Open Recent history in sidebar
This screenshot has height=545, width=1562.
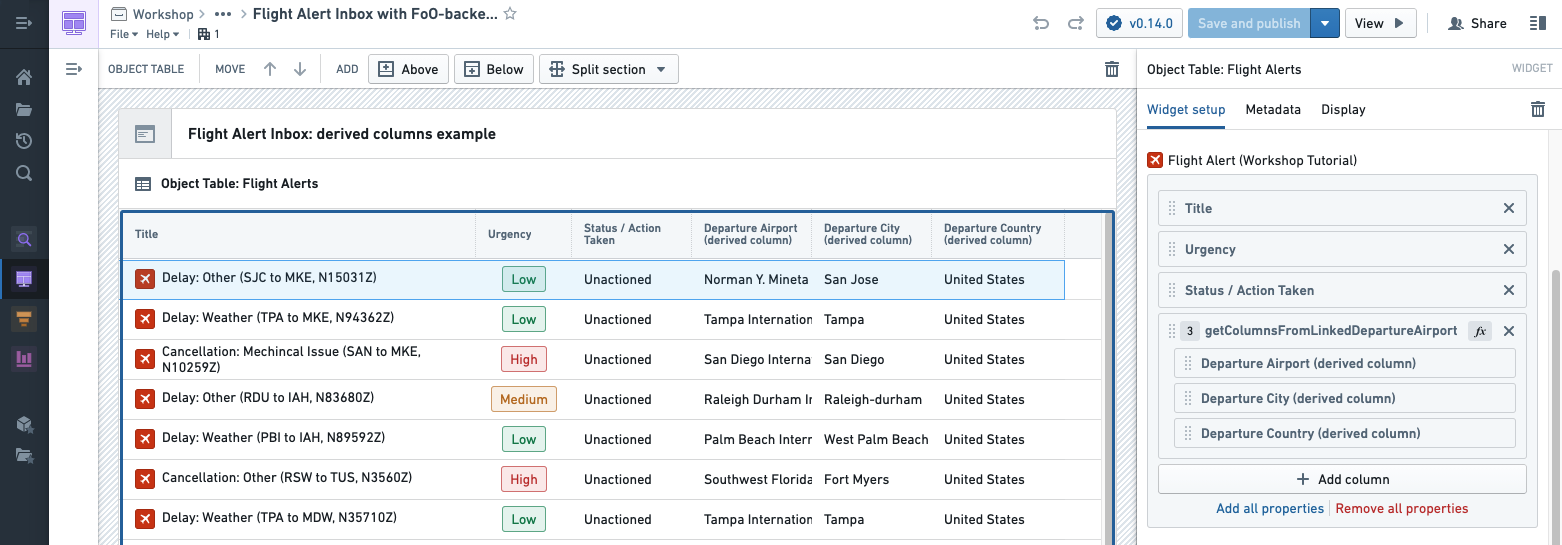coord(24,141)
